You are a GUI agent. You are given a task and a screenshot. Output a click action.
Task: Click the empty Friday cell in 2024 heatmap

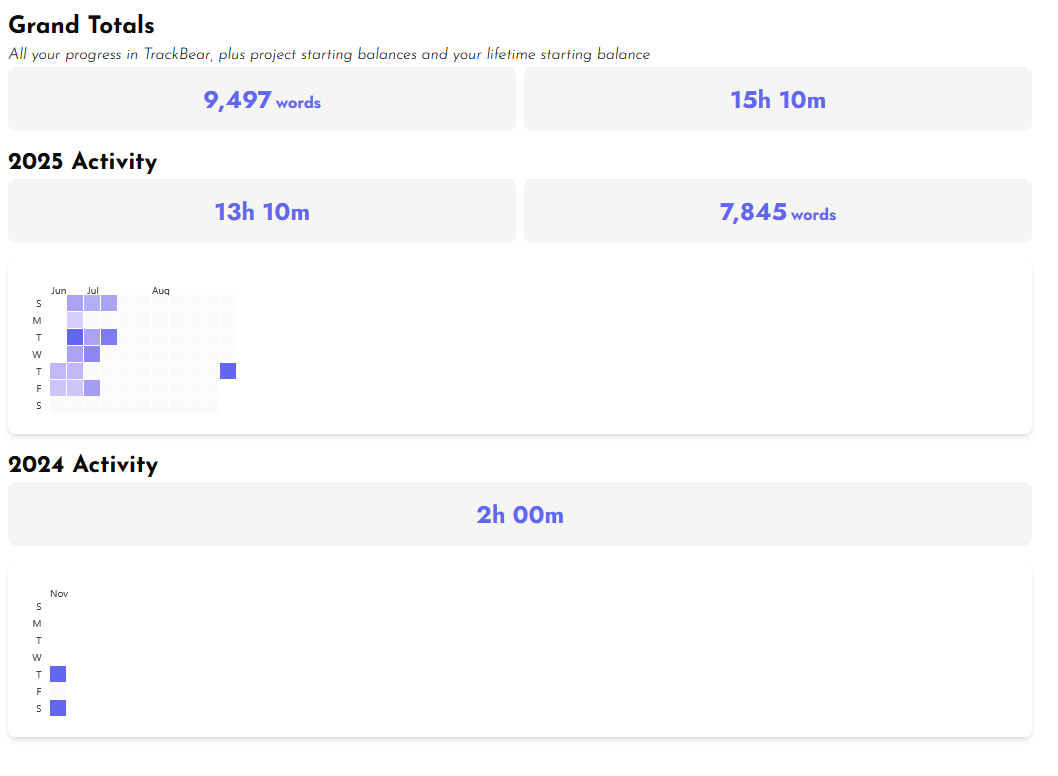[x=58, y=691]
